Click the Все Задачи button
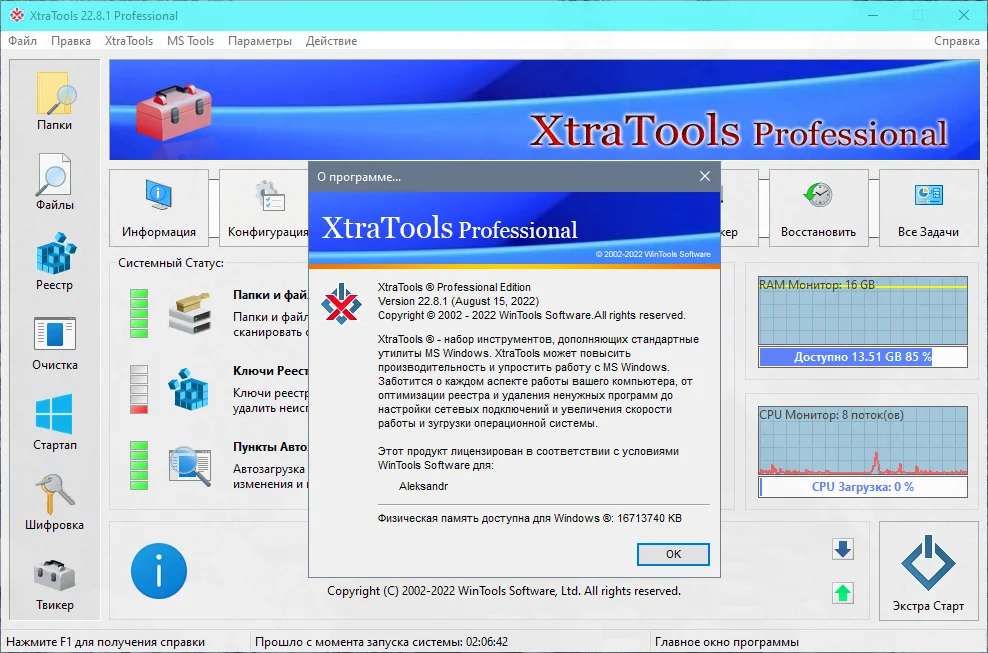The height and width of the screenshot is (653, 988). coord(928,207)
